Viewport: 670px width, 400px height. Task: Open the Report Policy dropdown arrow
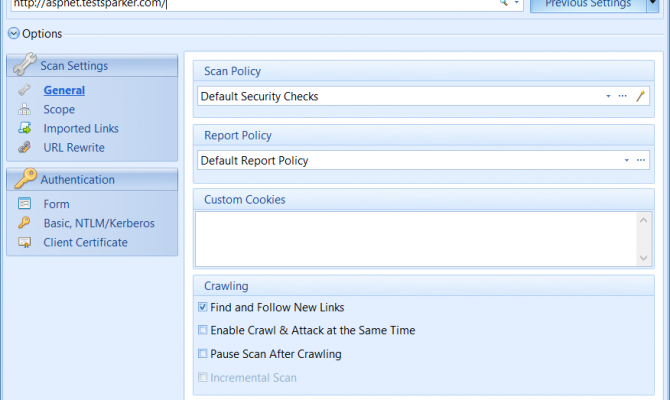pyautogui.click(x=626, y=160)
